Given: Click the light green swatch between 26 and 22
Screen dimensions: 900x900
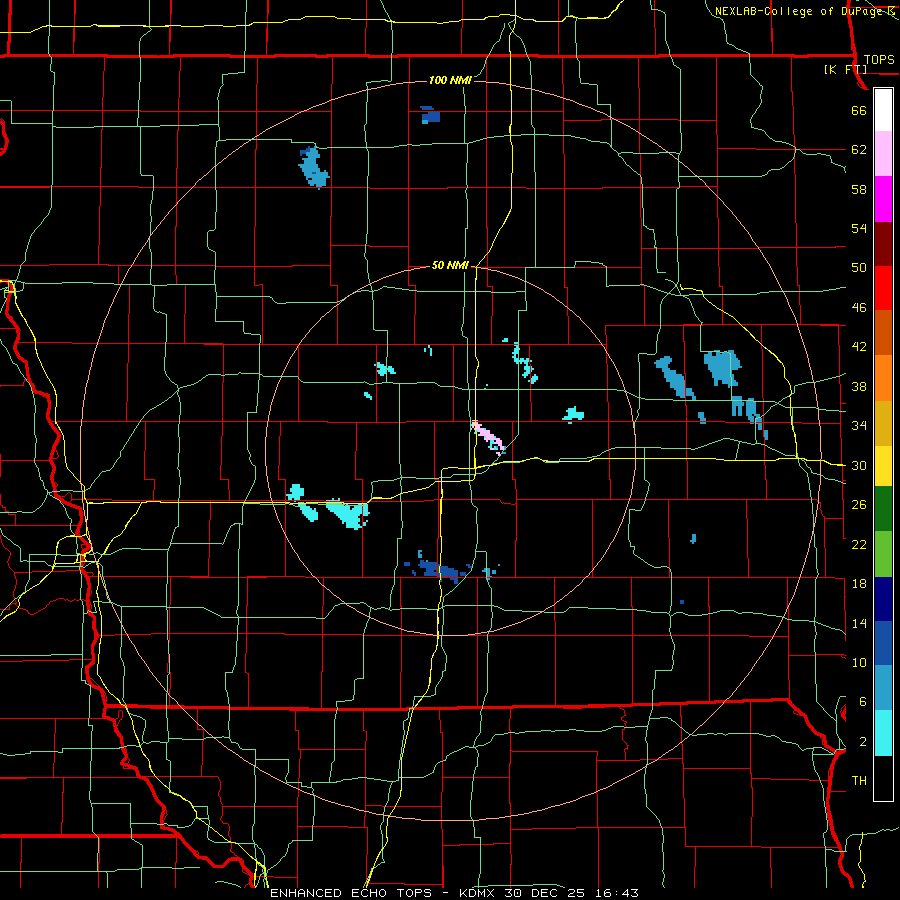Looking at the screenshot, I should pos(883,554).
